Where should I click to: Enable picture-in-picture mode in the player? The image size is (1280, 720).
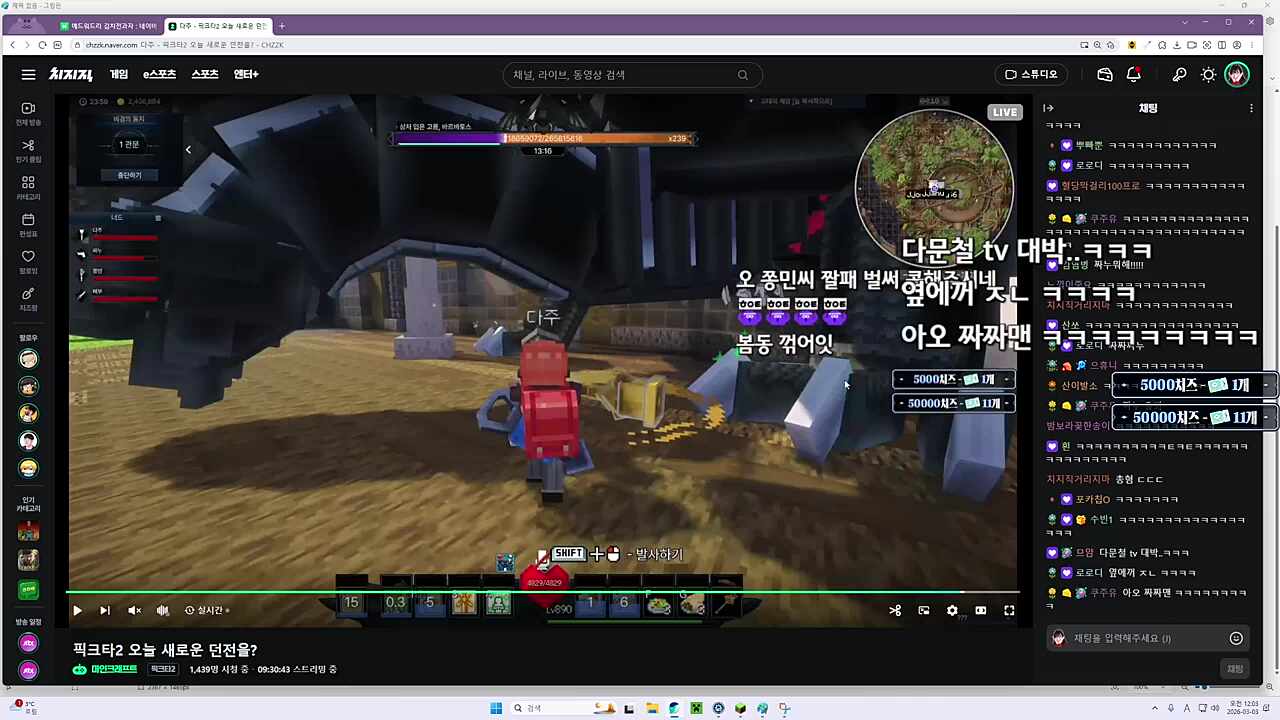(x=923, y=610)
